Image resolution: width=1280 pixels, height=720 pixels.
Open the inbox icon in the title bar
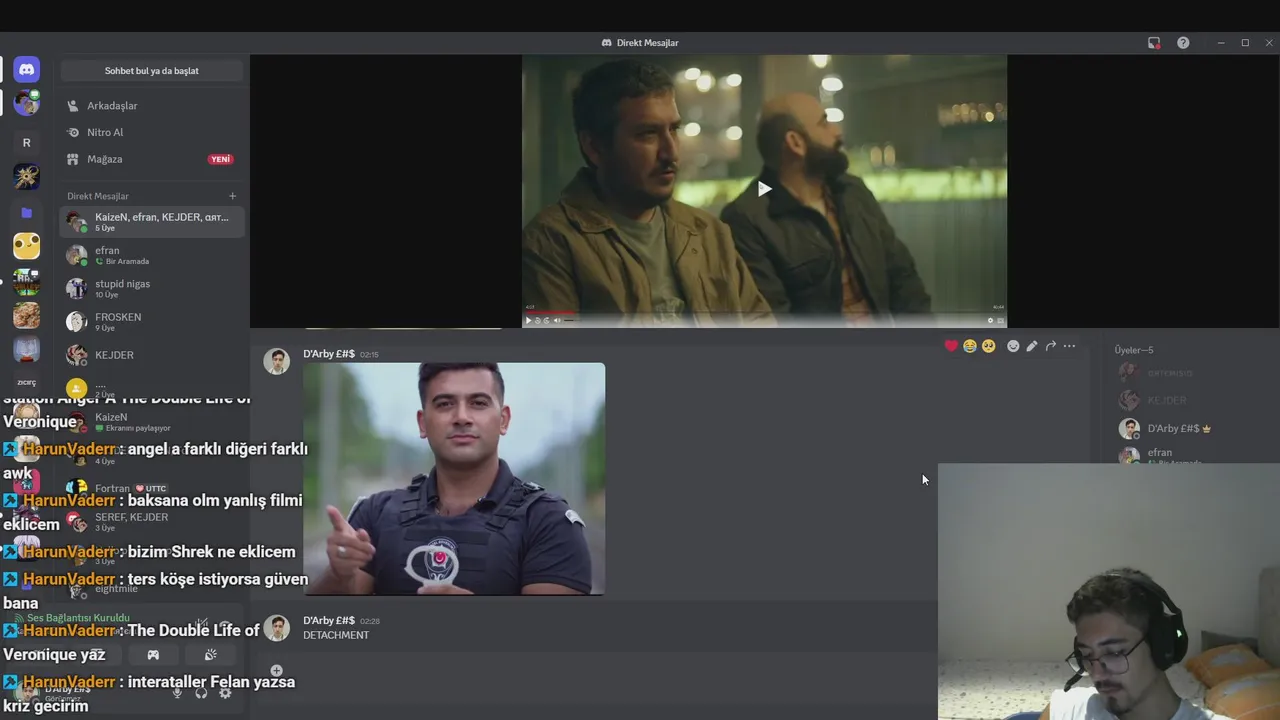point(1154,43)
